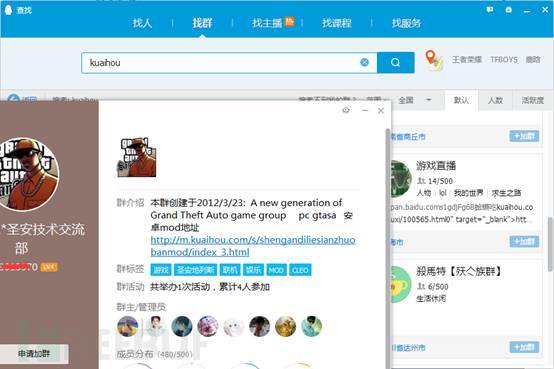This screenshot has height=369, width=554.
Task: Click 加群 button for 游戏直播
Action: tap(524, 242)
